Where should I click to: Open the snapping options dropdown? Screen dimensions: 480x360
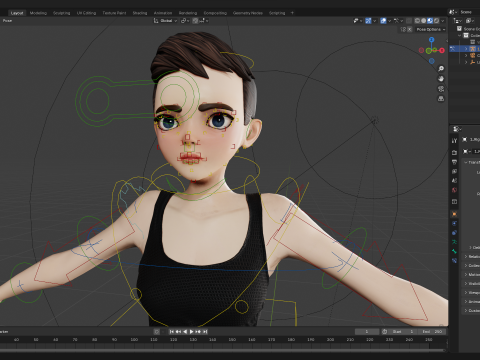pos(204,21)
